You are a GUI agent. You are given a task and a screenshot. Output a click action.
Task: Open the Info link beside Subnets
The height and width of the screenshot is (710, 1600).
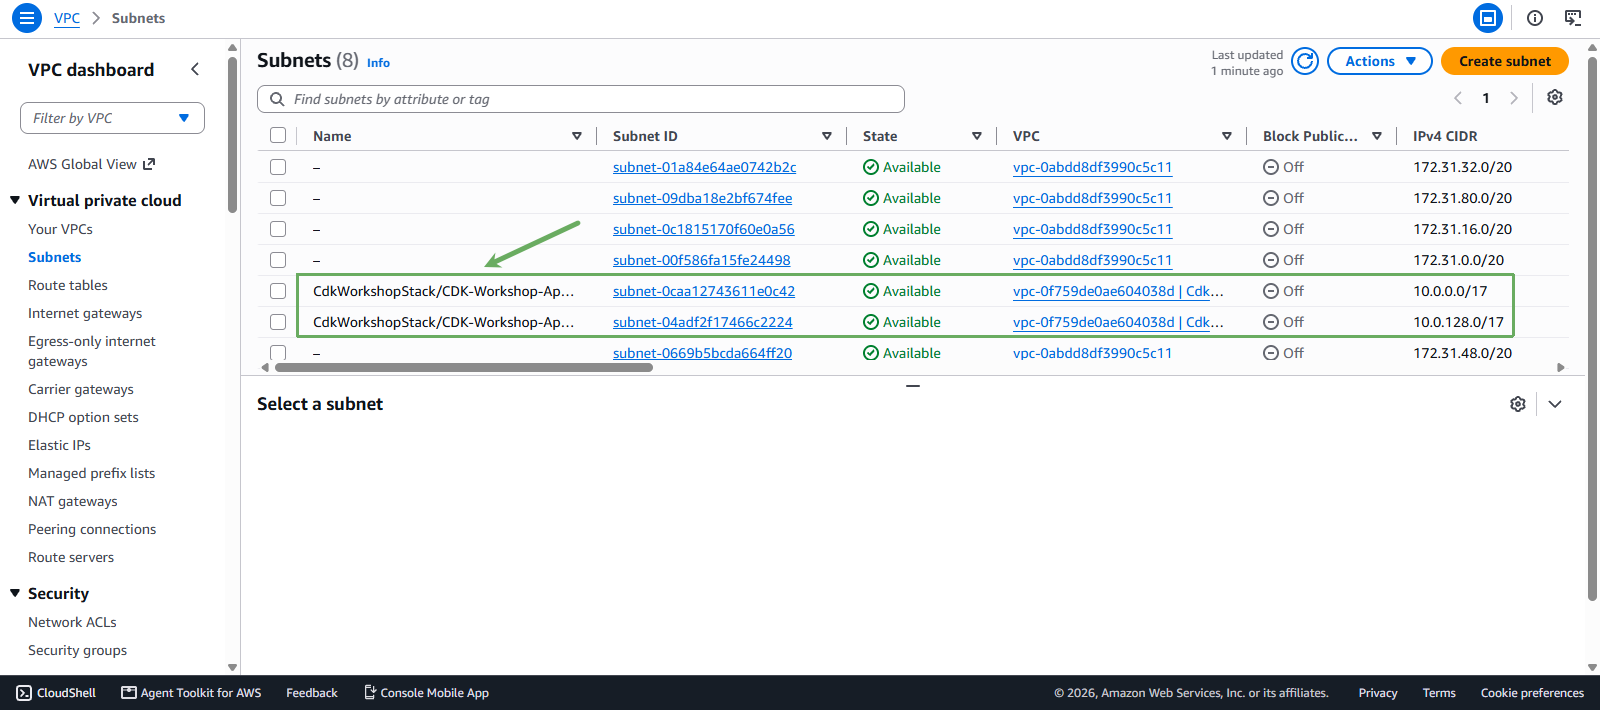pos(378,62)
